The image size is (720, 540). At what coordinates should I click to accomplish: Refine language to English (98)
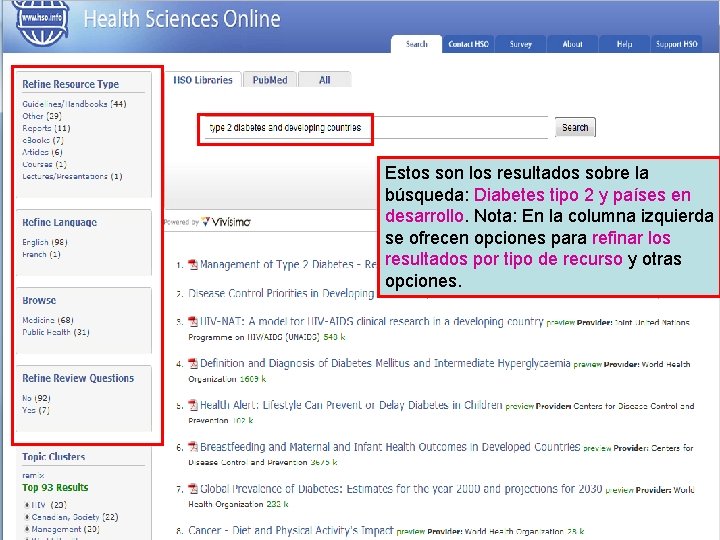45,242
